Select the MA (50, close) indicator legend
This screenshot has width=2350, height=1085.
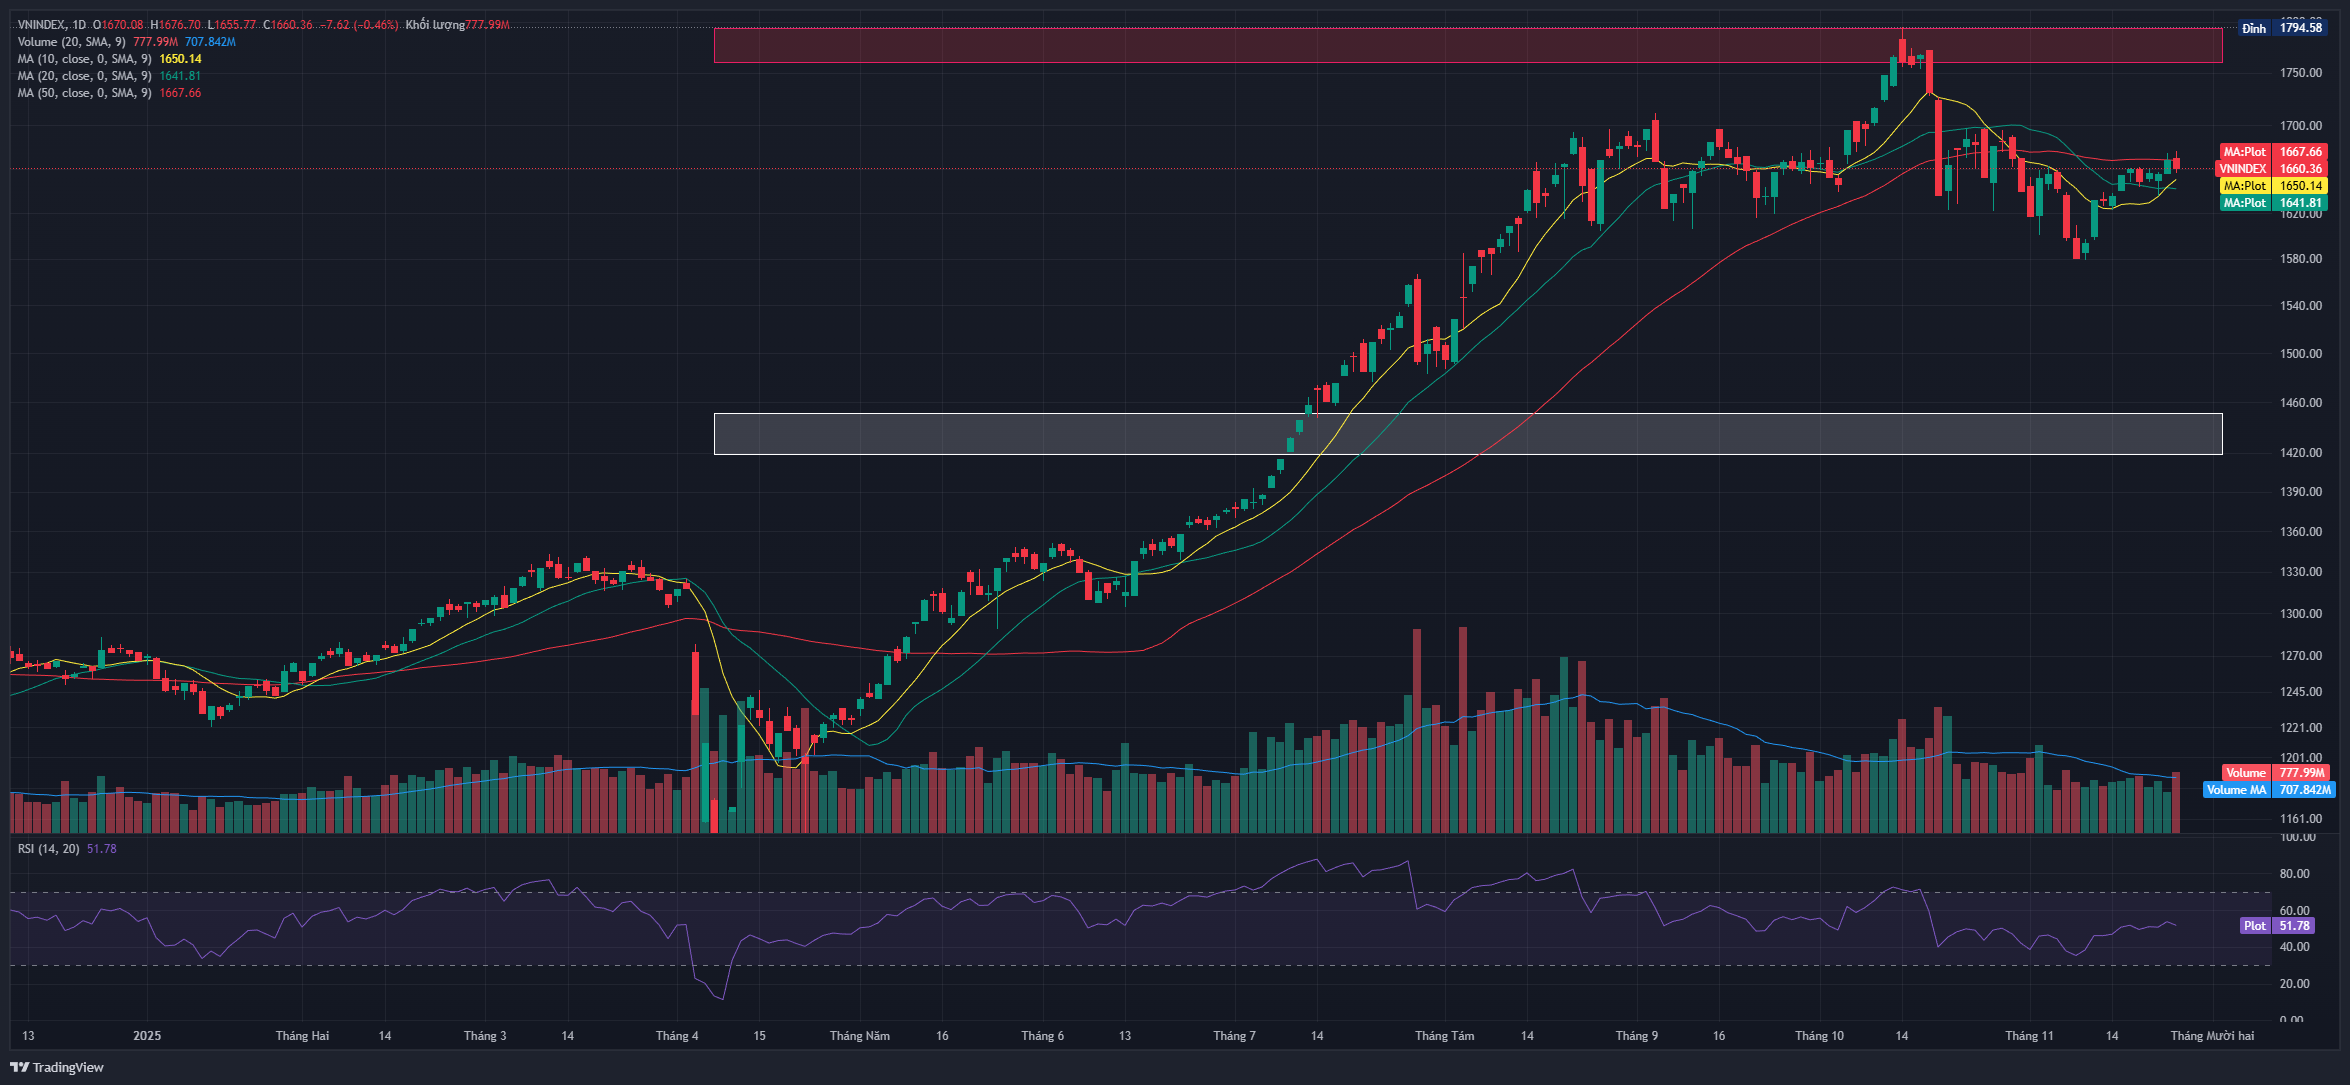[x=84, y=93]
